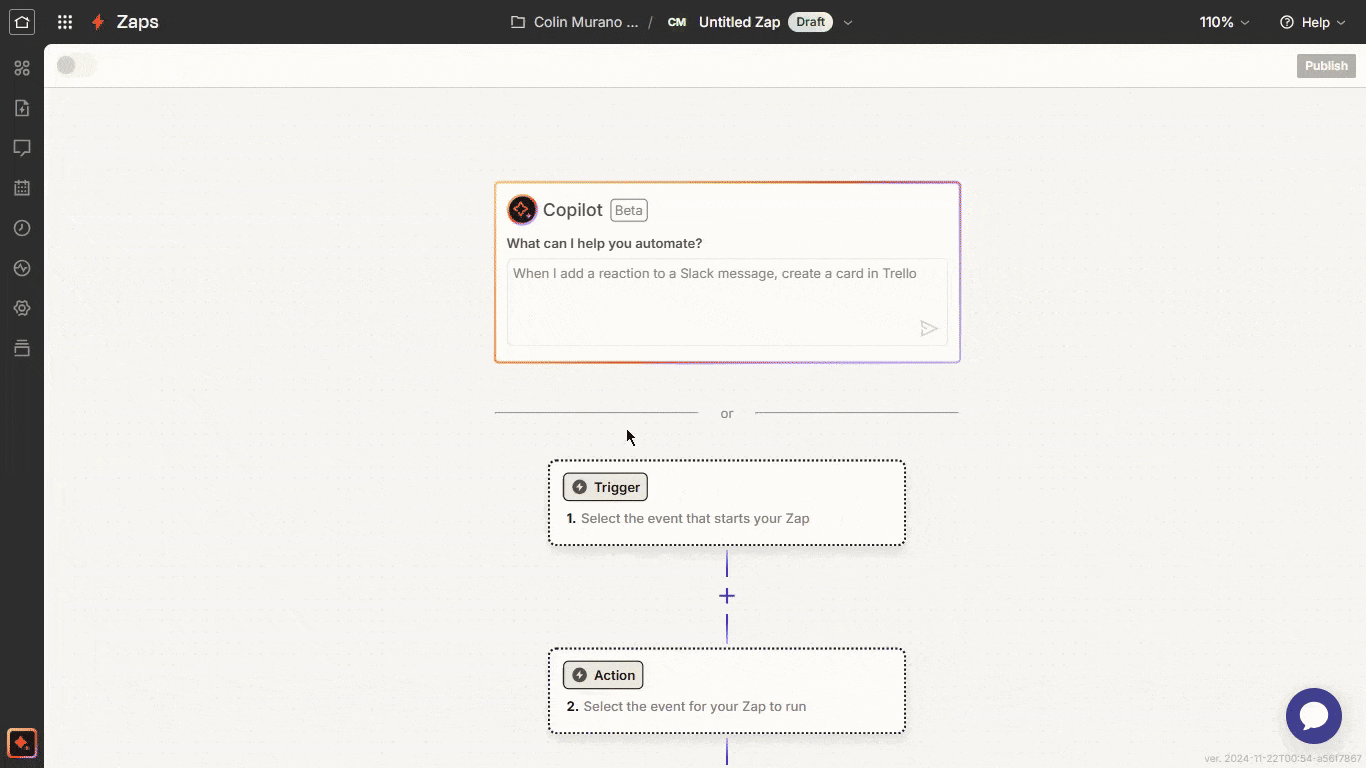Click the Zaps lightning bolt logo
This screenshot has width=1366, height=768.
point(98,22)
